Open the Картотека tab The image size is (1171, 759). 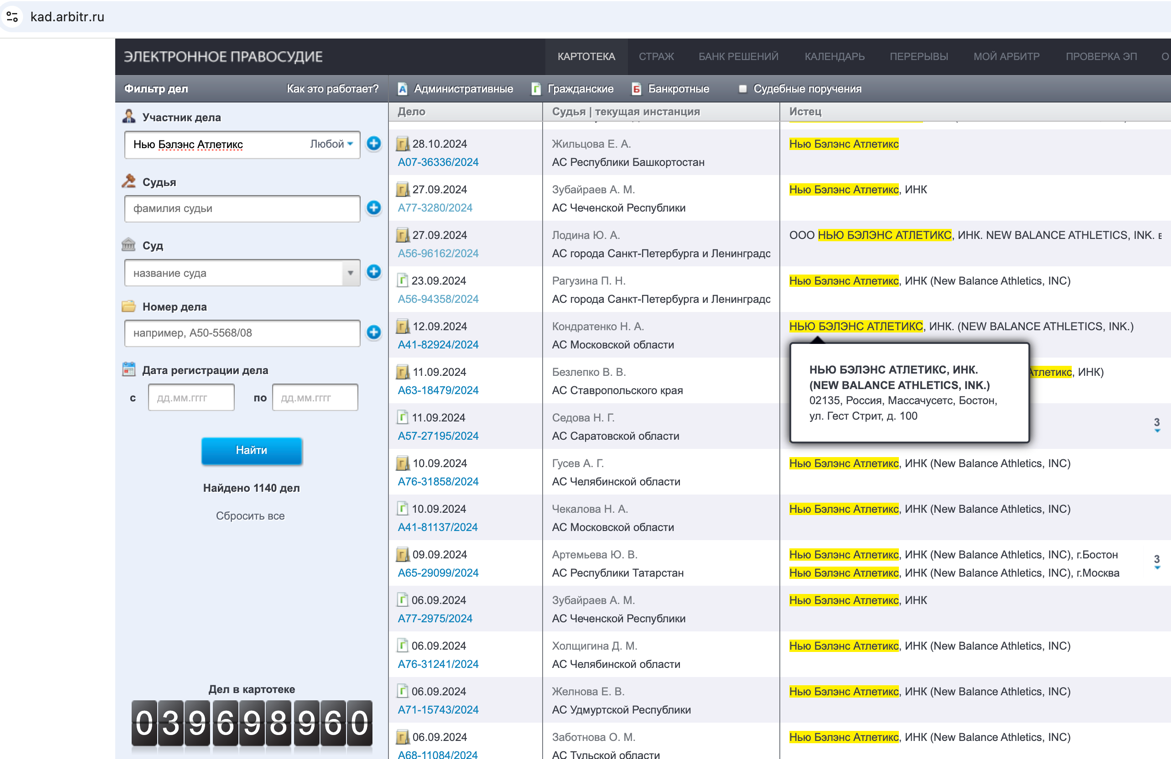(586, 57)
